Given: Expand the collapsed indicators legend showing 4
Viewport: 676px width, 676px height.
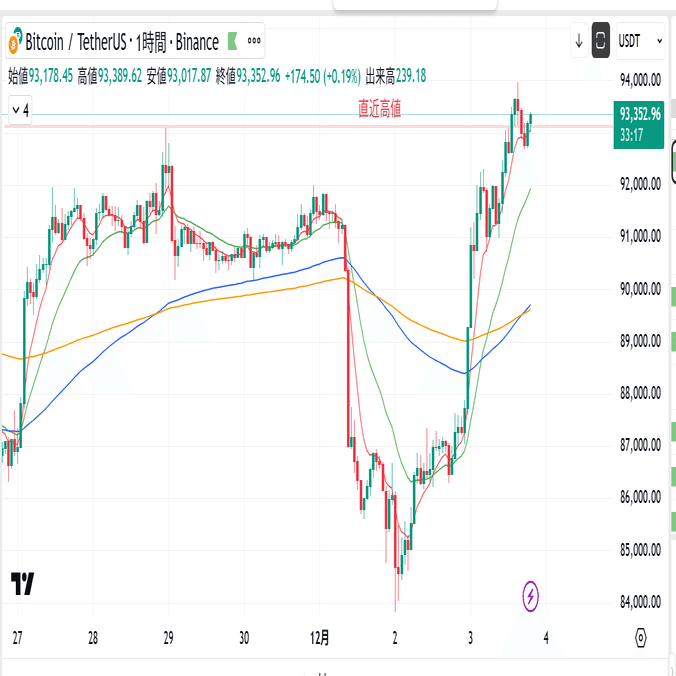Looking at the screenshot, I should point(20,110).
